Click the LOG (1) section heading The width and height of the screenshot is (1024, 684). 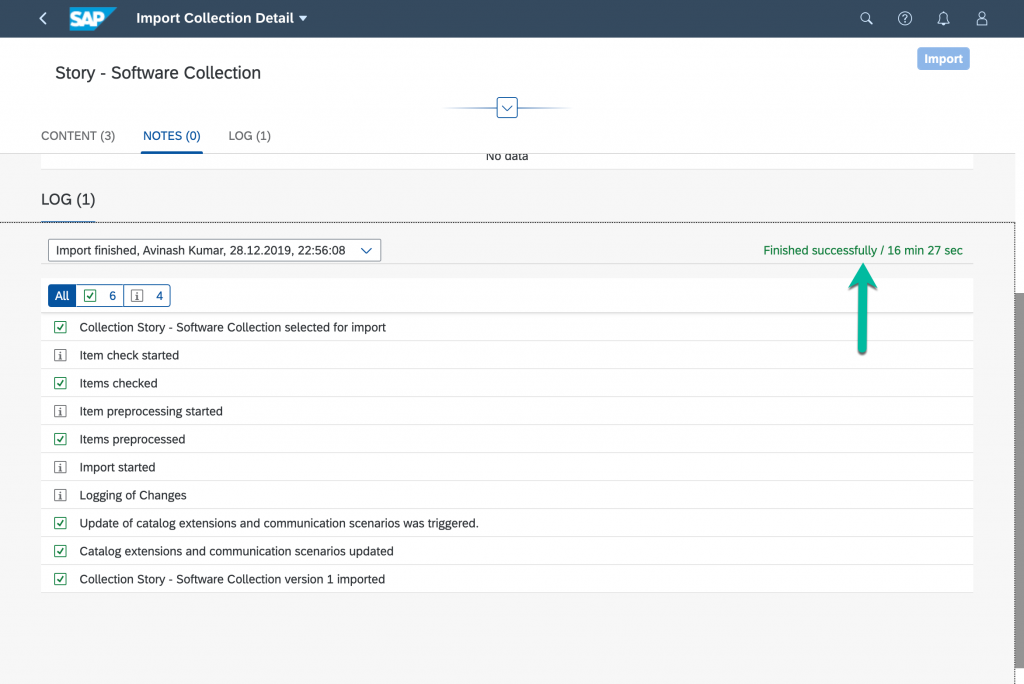pos(68,199)
